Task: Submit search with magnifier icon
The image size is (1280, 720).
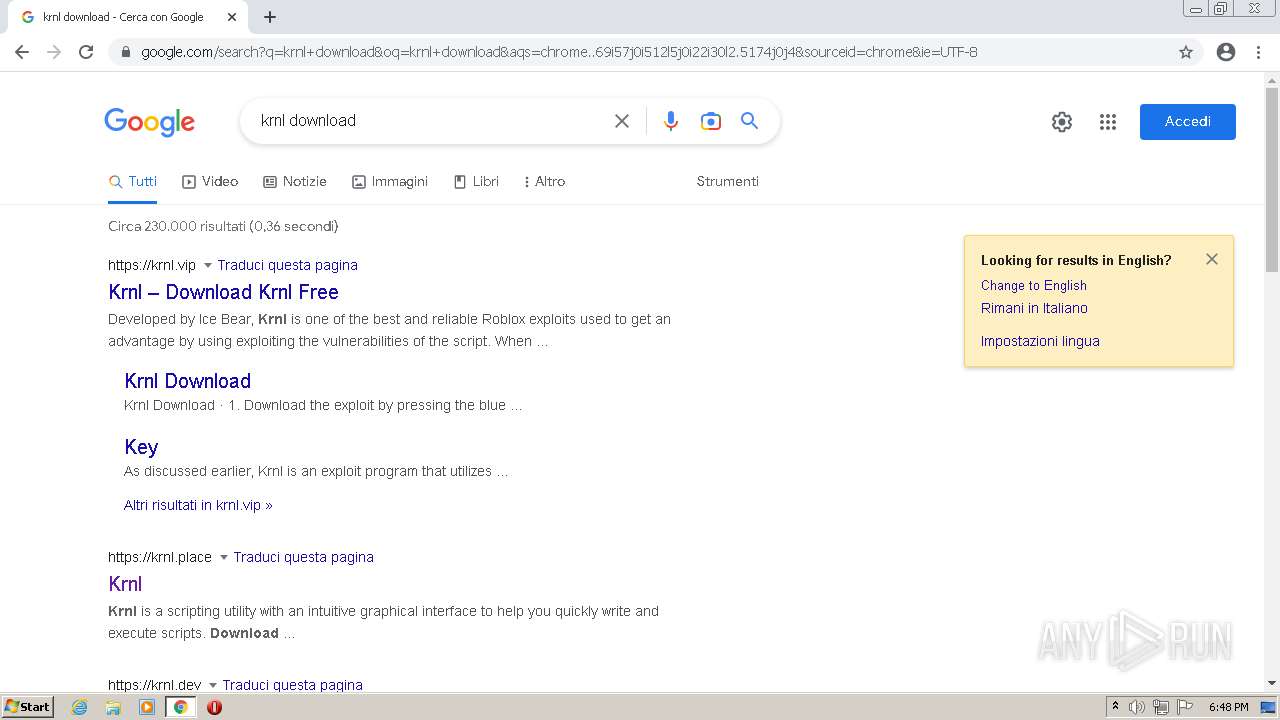Action: click(749, 121)
